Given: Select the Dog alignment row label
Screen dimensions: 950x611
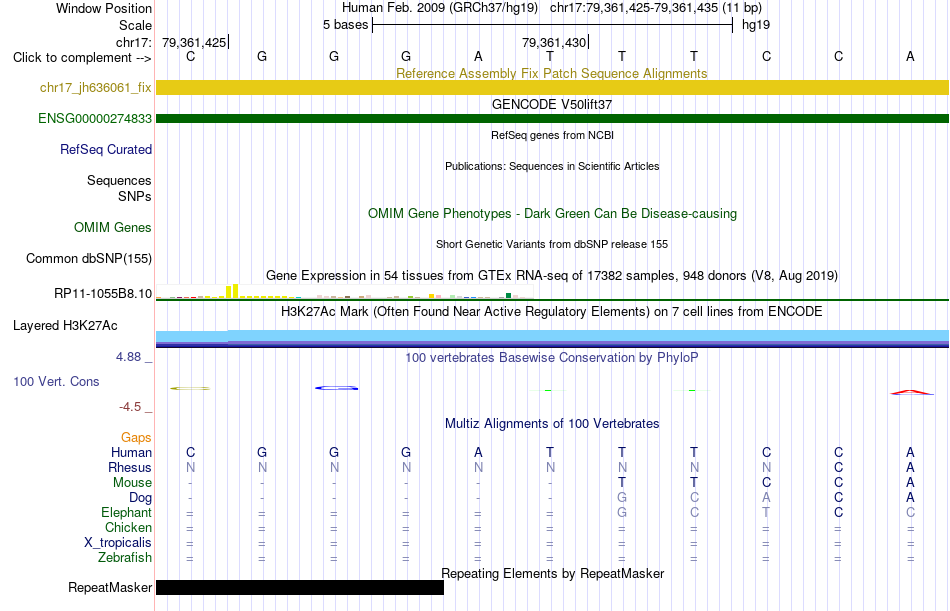Looking at the screenshot, I should click(141, 498).
